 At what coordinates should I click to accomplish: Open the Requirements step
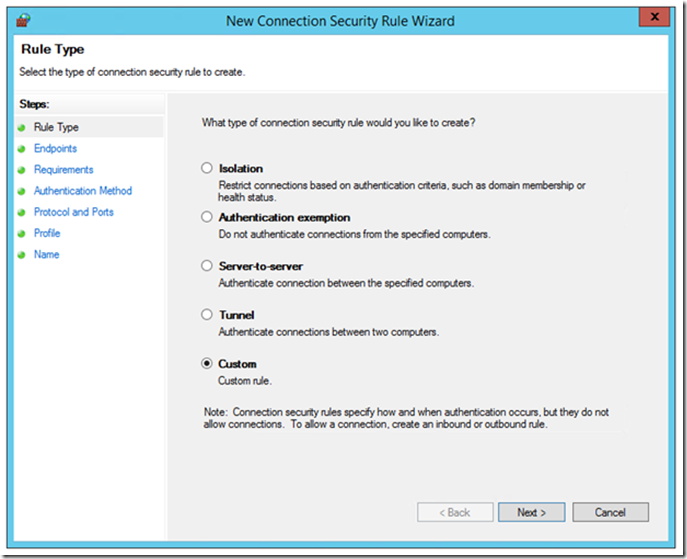point(63,170)
